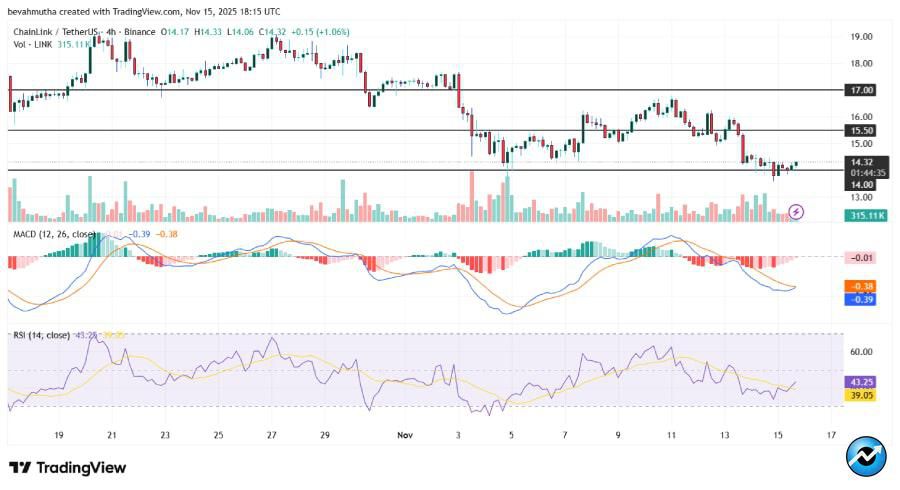Viewport: 900px width, 490px height.
Task: Select the RSI (14, close) indicator legend
Action: click(x=41, y=334)
